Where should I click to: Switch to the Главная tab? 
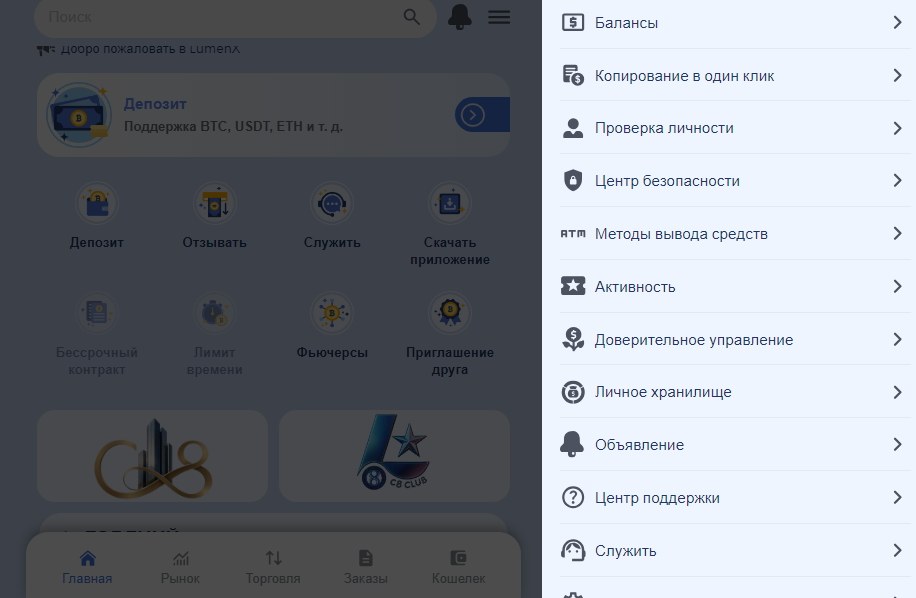87,567
